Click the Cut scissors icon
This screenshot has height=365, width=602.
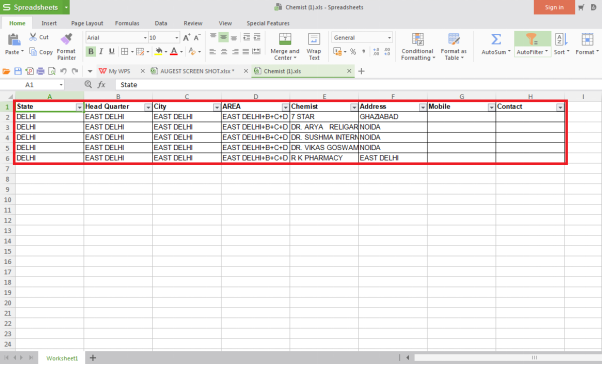(x=33, y=37)
